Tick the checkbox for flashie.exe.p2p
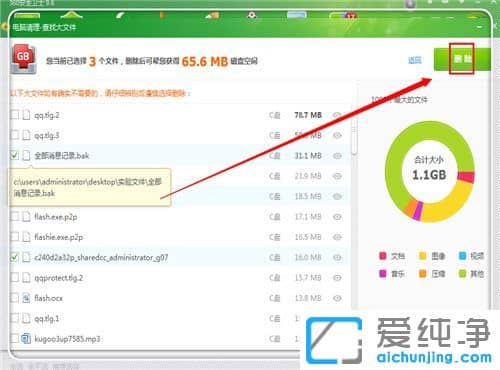Screen dimensions: 500x370 click(14, 237)
